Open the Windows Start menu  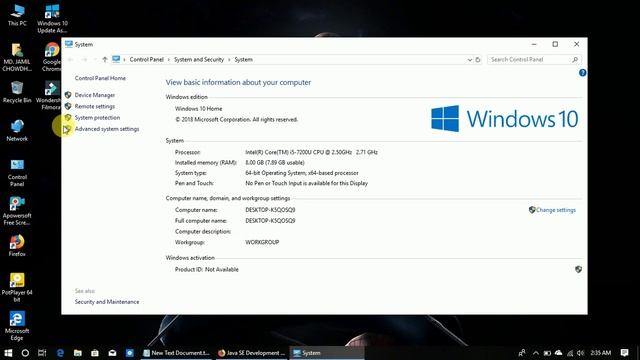pyautogui.click(x=8, y=353)
